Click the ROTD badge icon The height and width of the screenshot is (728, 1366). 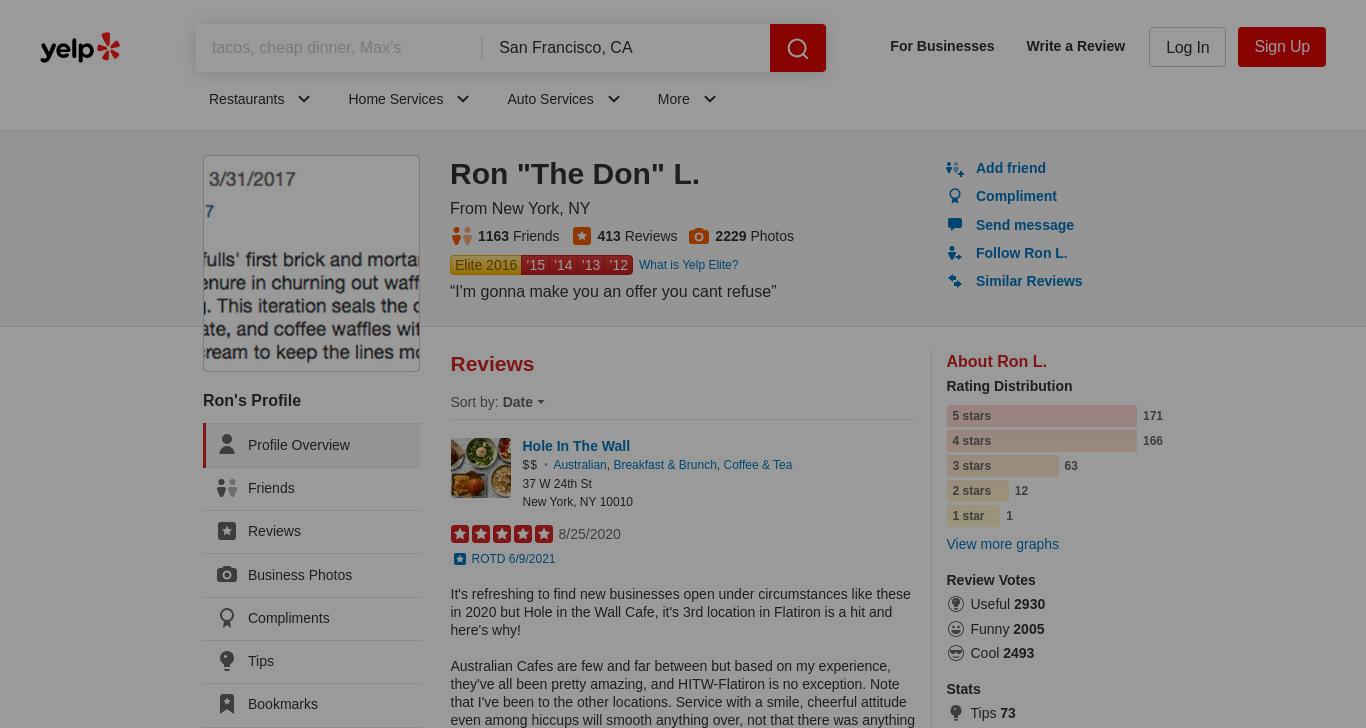(x=460, y=559)
